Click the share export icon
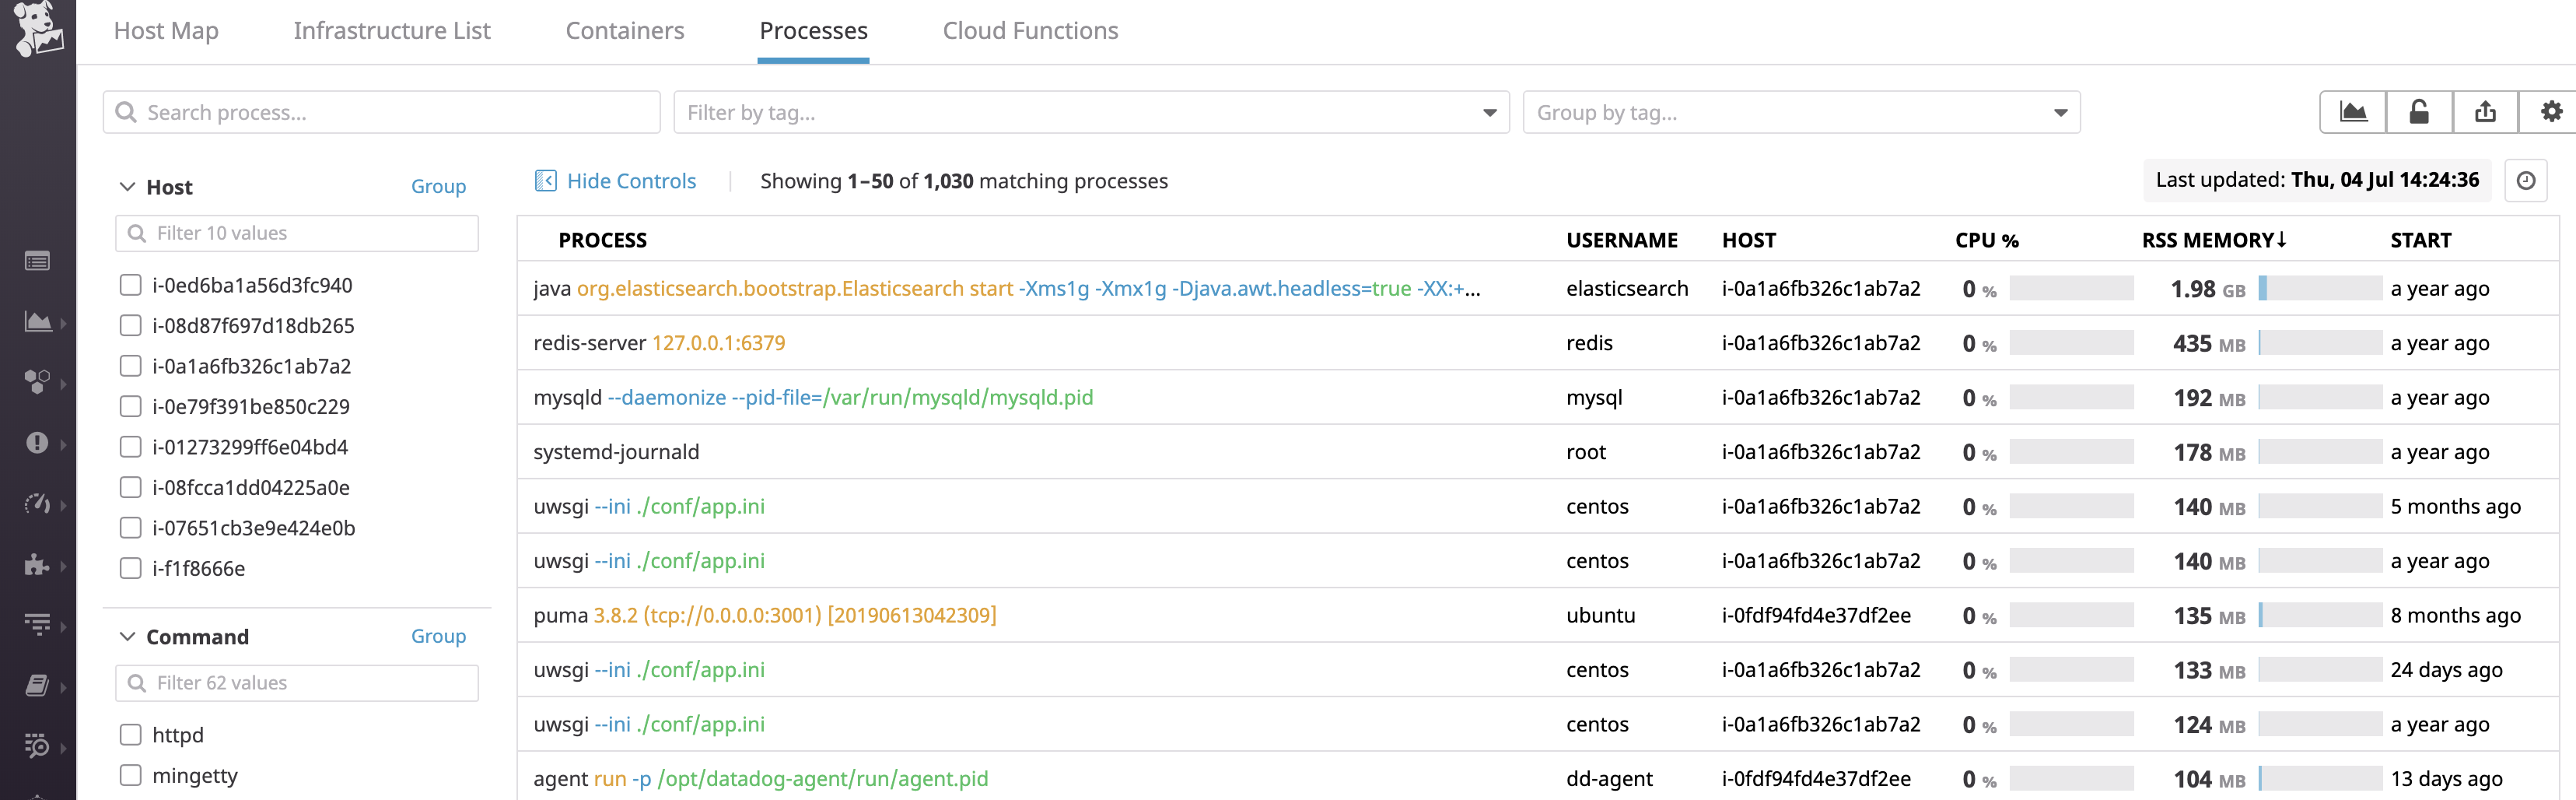The height and width of the screenshot is (800, 2576). click(x=2485, y=112)
